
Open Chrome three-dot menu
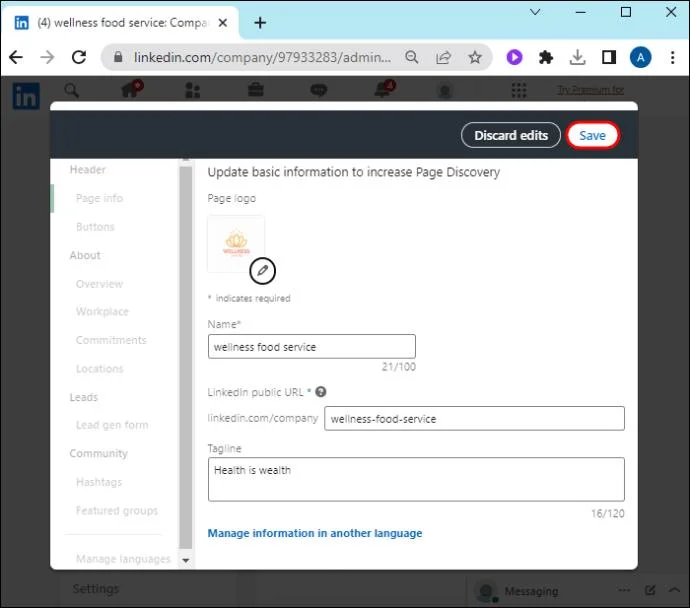click(x=672, y=57)
